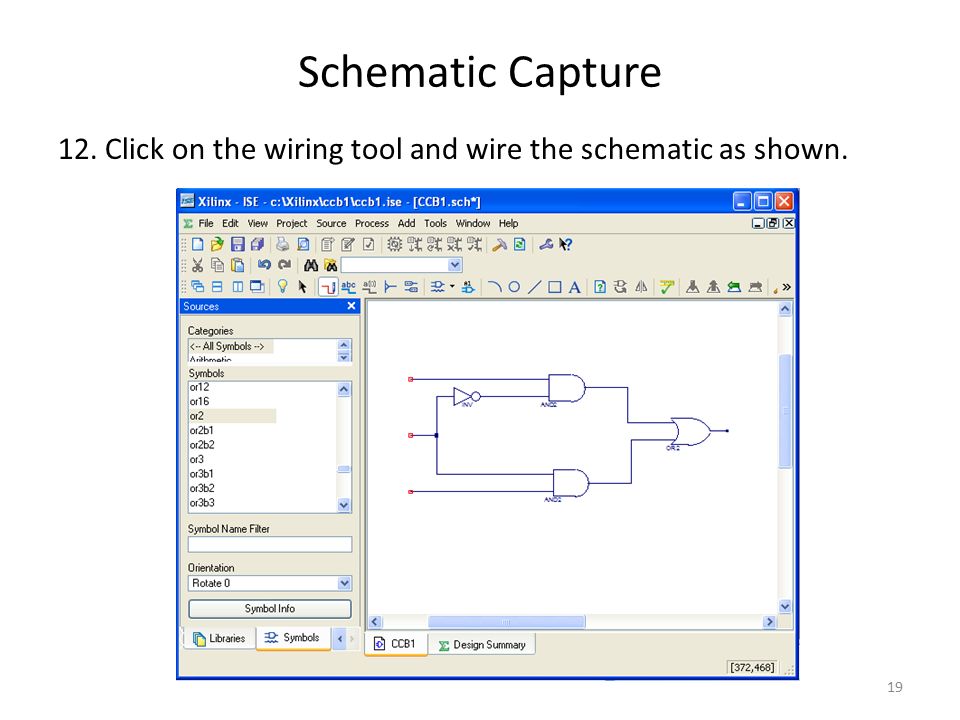960x720 pixels.
Task: Select the Add Bus Tap tool
Action: click(x=390, y=287)
